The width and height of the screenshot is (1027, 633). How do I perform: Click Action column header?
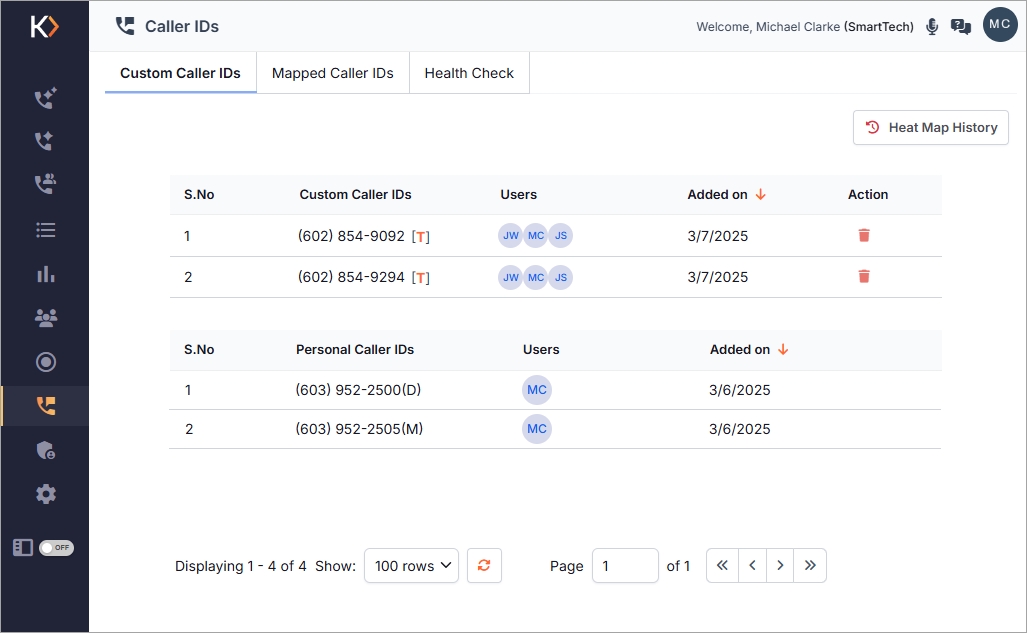click(x=868, y=195)
